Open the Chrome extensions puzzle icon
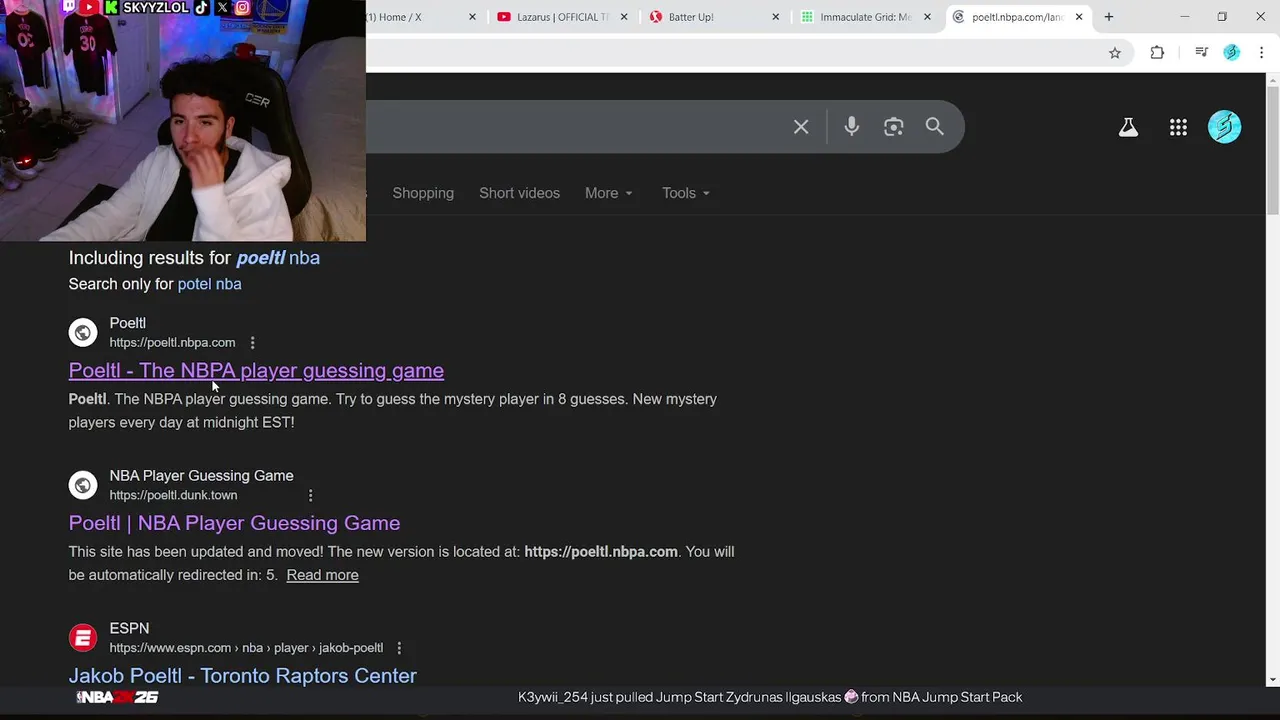This screenshot has height=720, width=1280. [1157, 53]
